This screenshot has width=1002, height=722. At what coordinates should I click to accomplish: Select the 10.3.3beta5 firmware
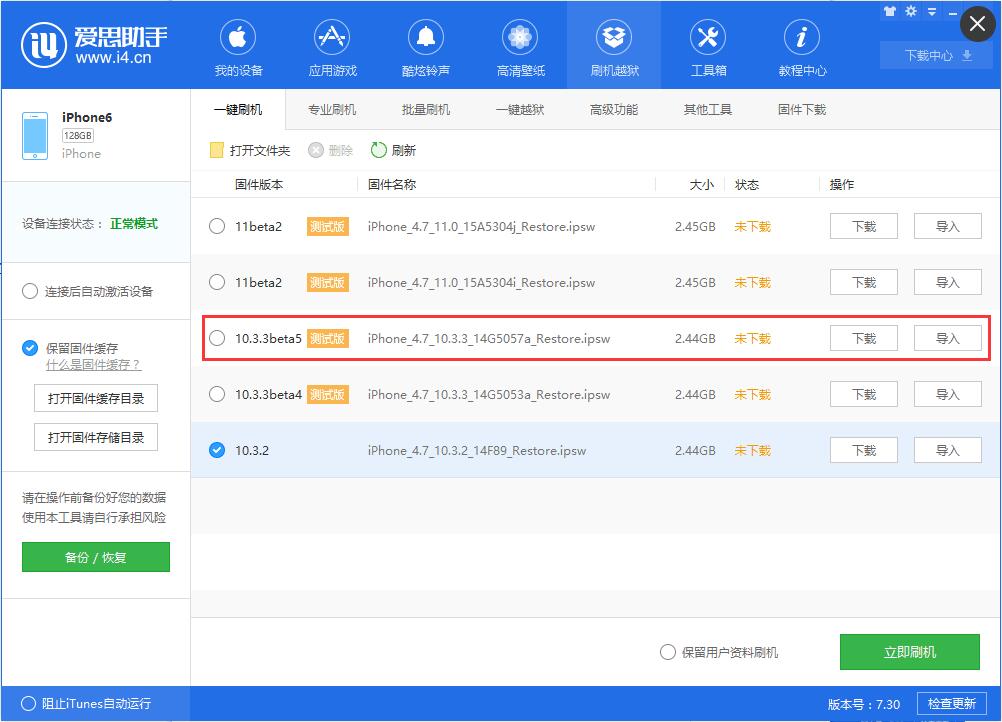pos(217,338)
